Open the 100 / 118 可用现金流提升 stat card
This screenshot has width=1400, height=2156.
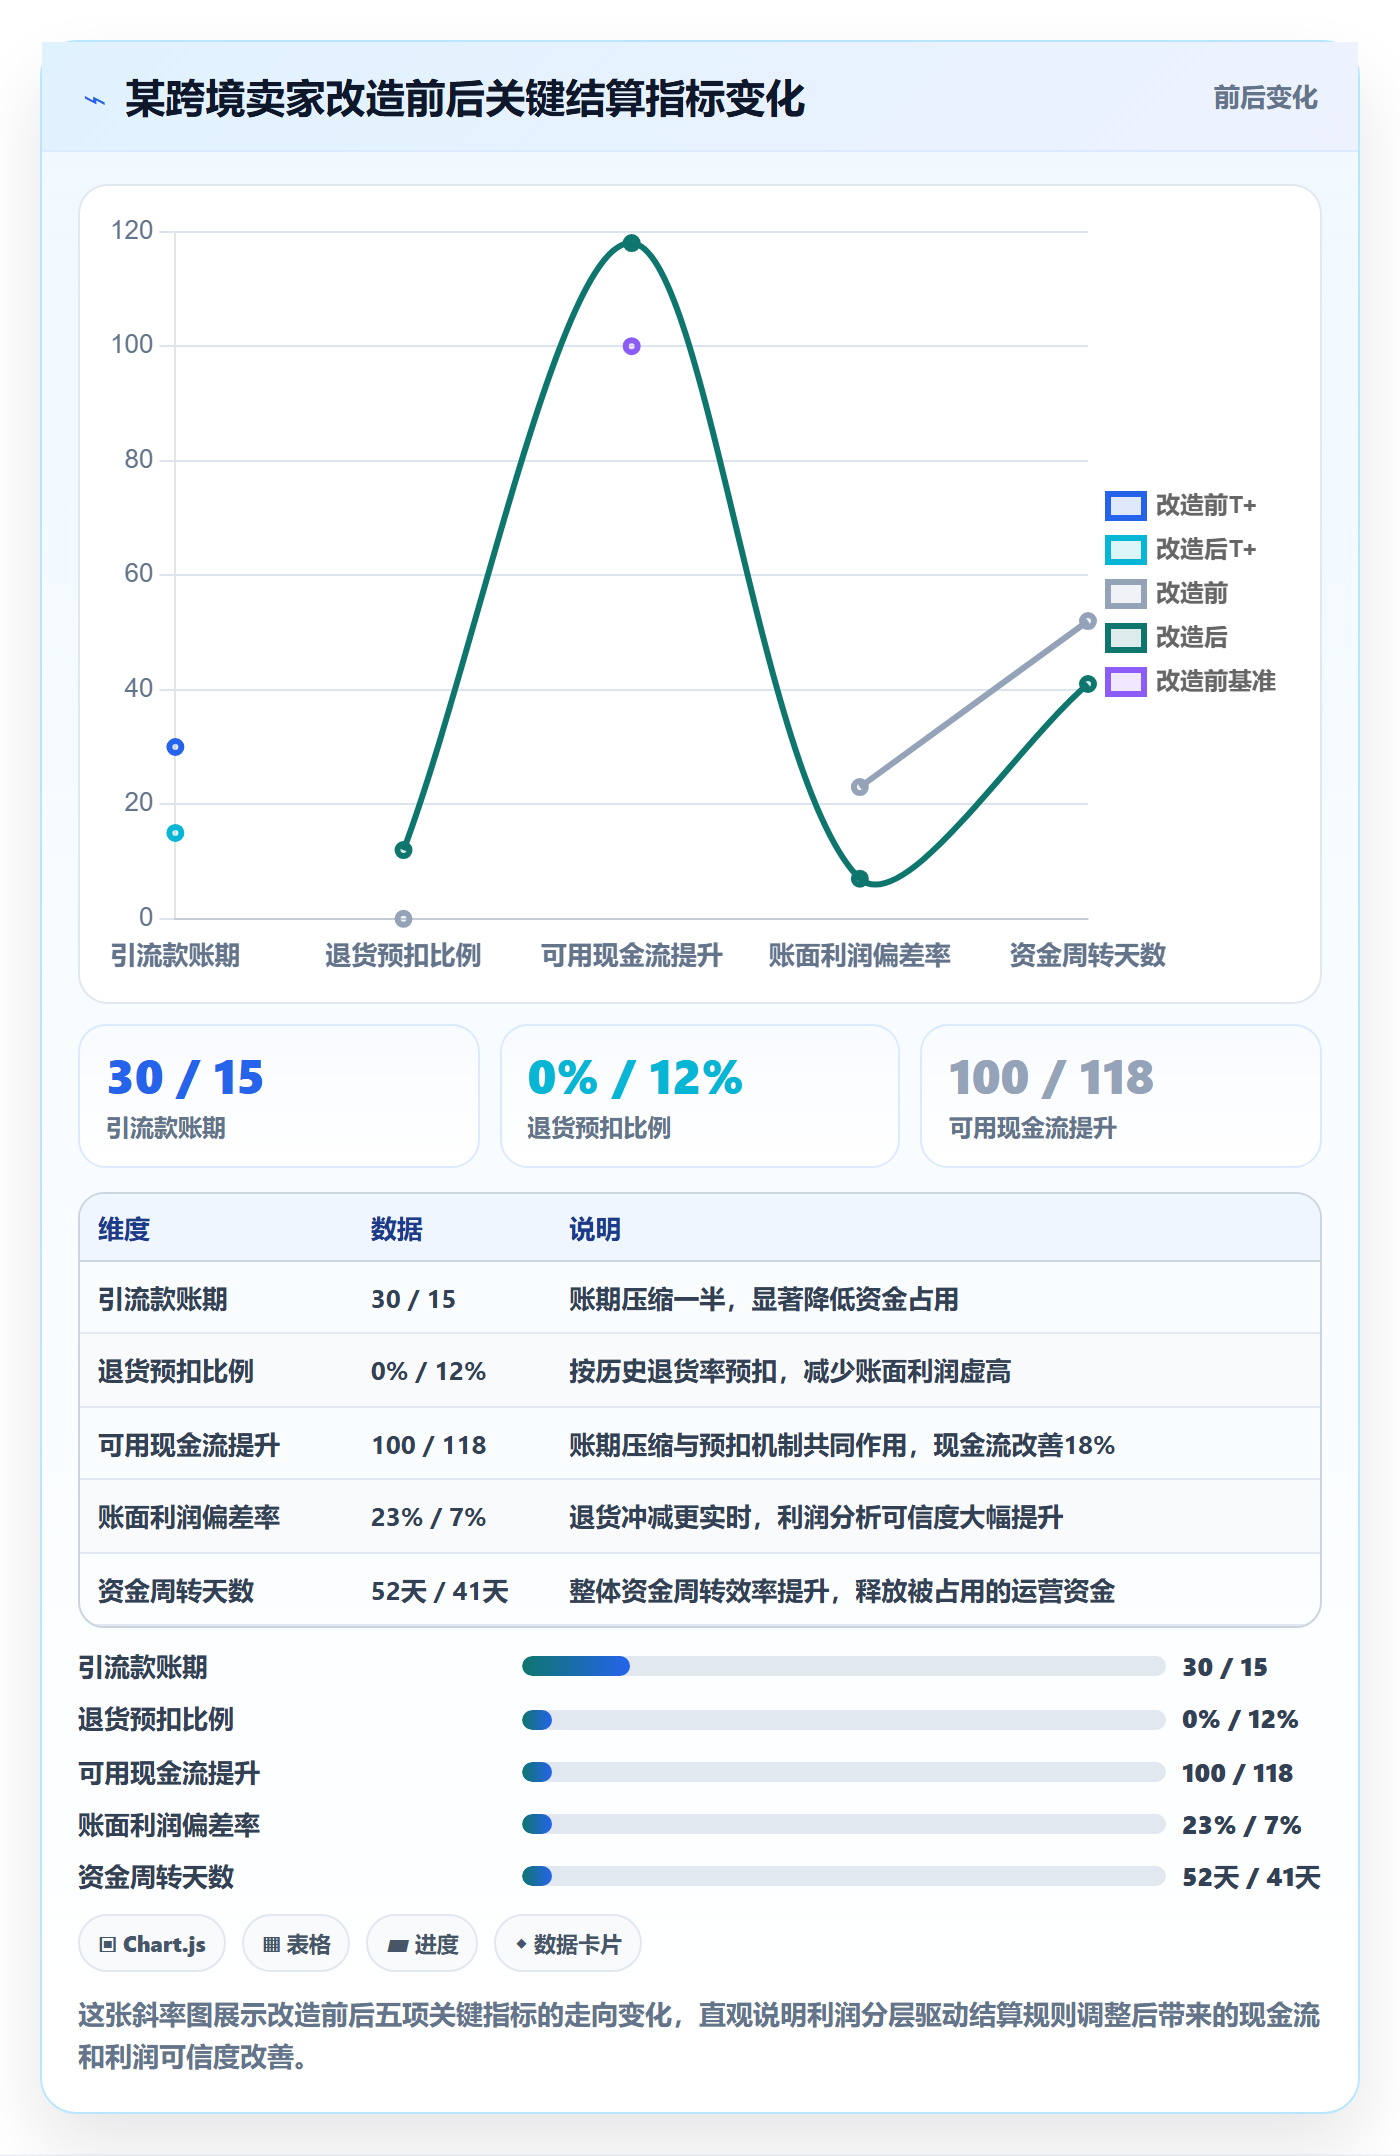click(1121, 1096)
